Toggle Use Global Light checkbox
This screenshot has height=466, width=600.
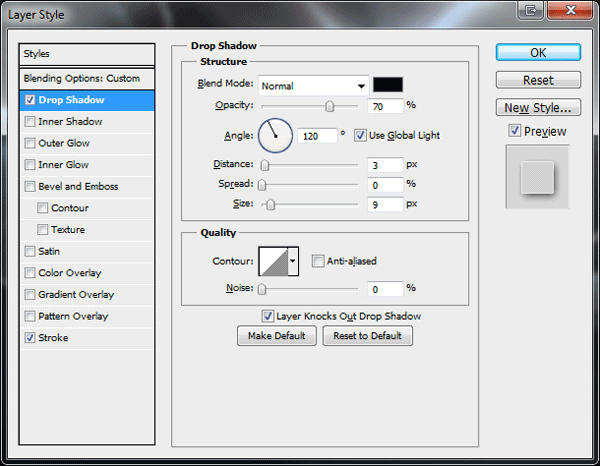(x=360, y=135)
